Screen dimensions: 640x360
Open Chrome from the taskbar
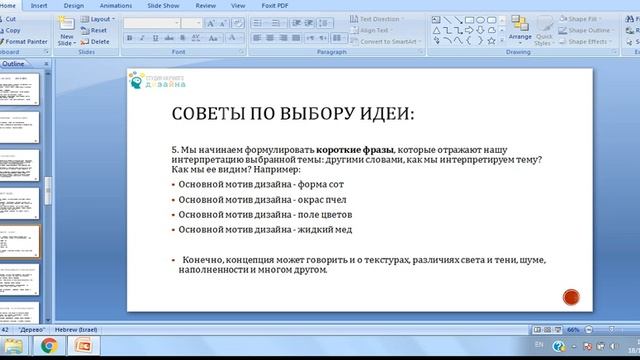49,346
